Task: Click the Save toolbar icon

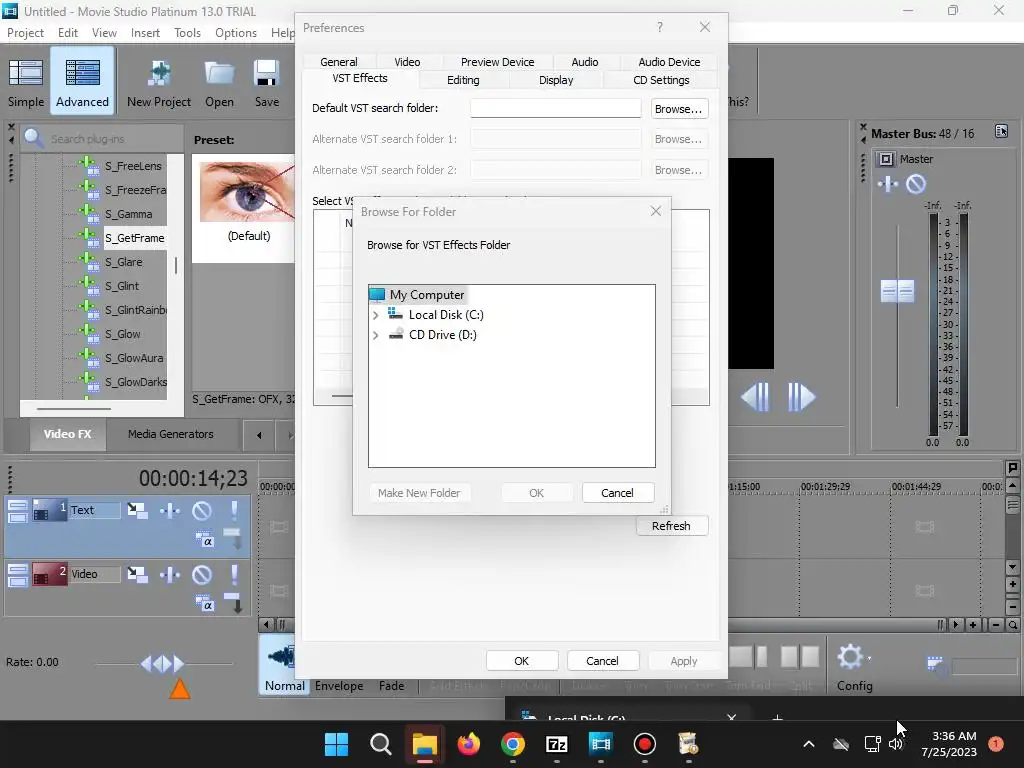Action: coord(266,73)
